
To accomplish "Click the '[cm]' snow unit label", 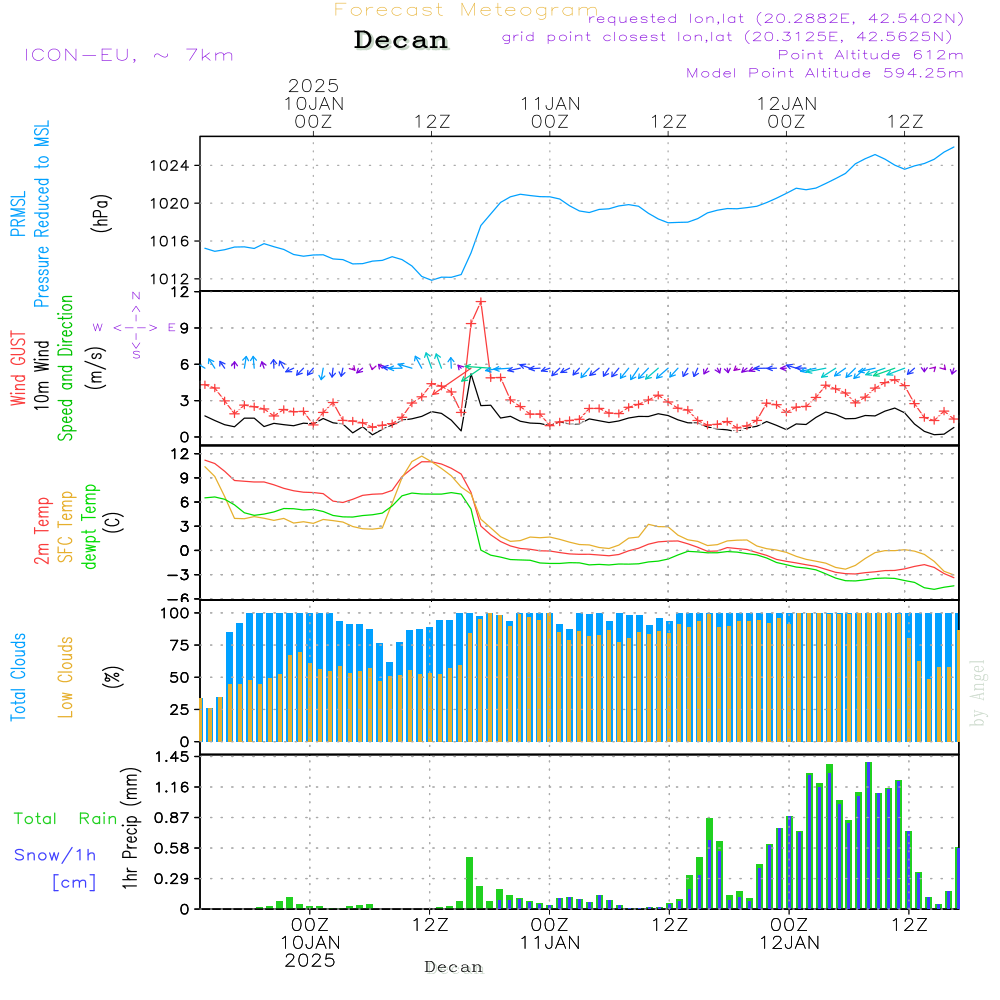I will pyautogui.click(x=74, y=883).
